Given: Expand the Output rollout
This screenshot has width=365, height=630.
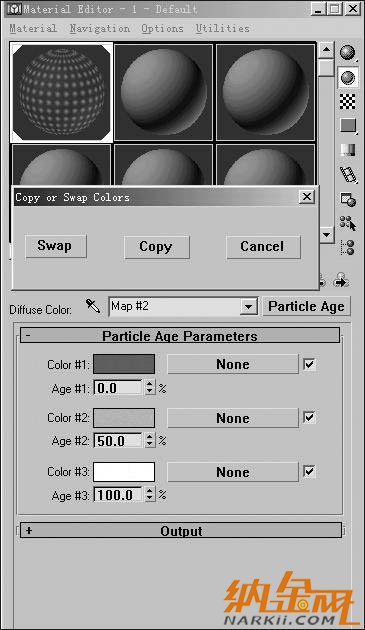Looking at the screenshot, I should pos(181,531).
